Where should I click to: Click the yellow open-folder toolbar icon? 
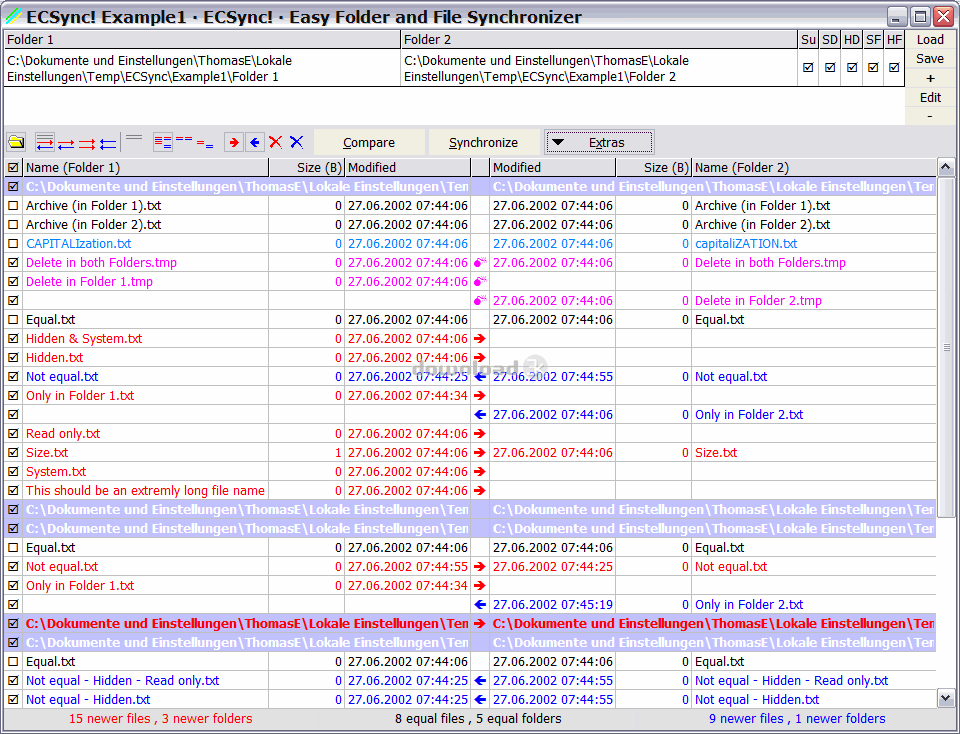(16, 143)
